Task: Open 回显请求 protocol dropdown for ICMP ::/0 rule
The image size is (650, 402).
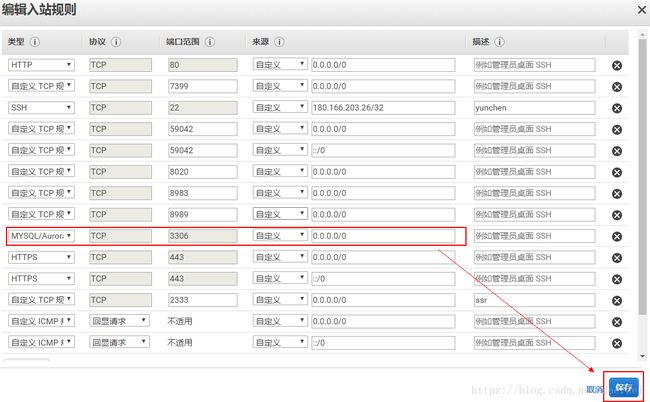Action: [119, 342]
